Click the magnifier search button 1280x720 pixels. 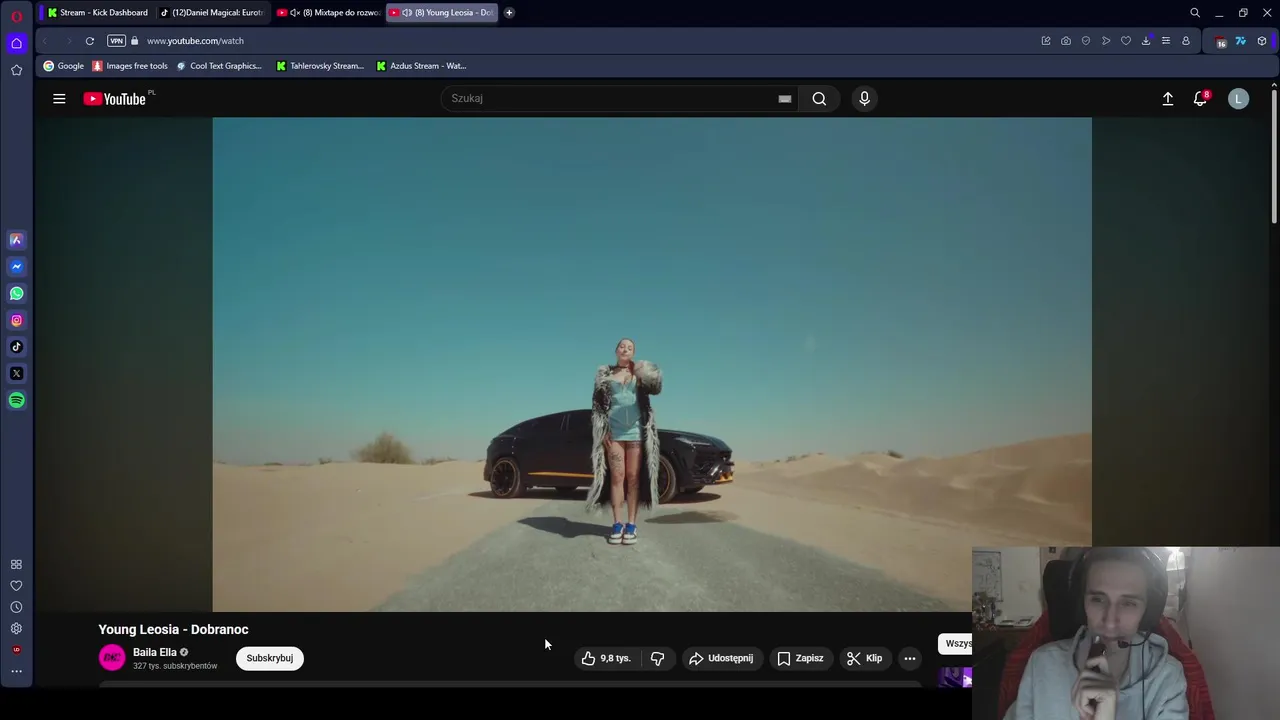pos(819,98)
